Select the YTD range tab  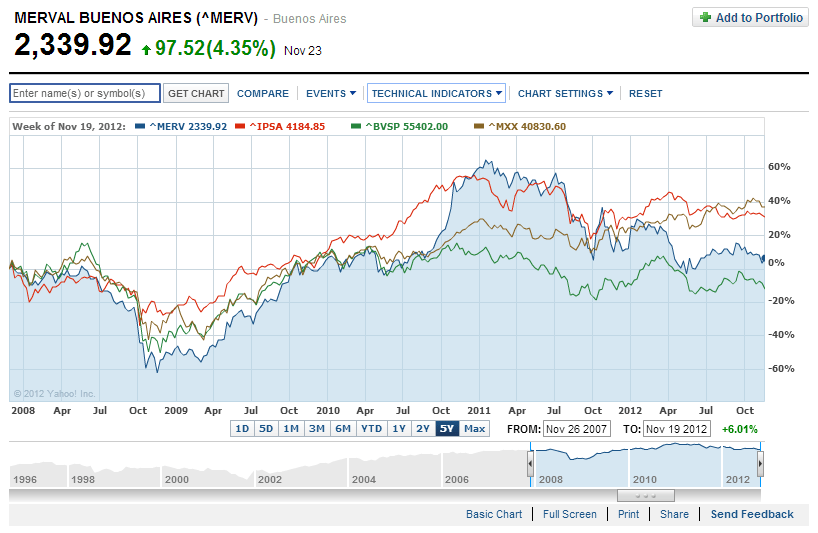pos(371,429)
